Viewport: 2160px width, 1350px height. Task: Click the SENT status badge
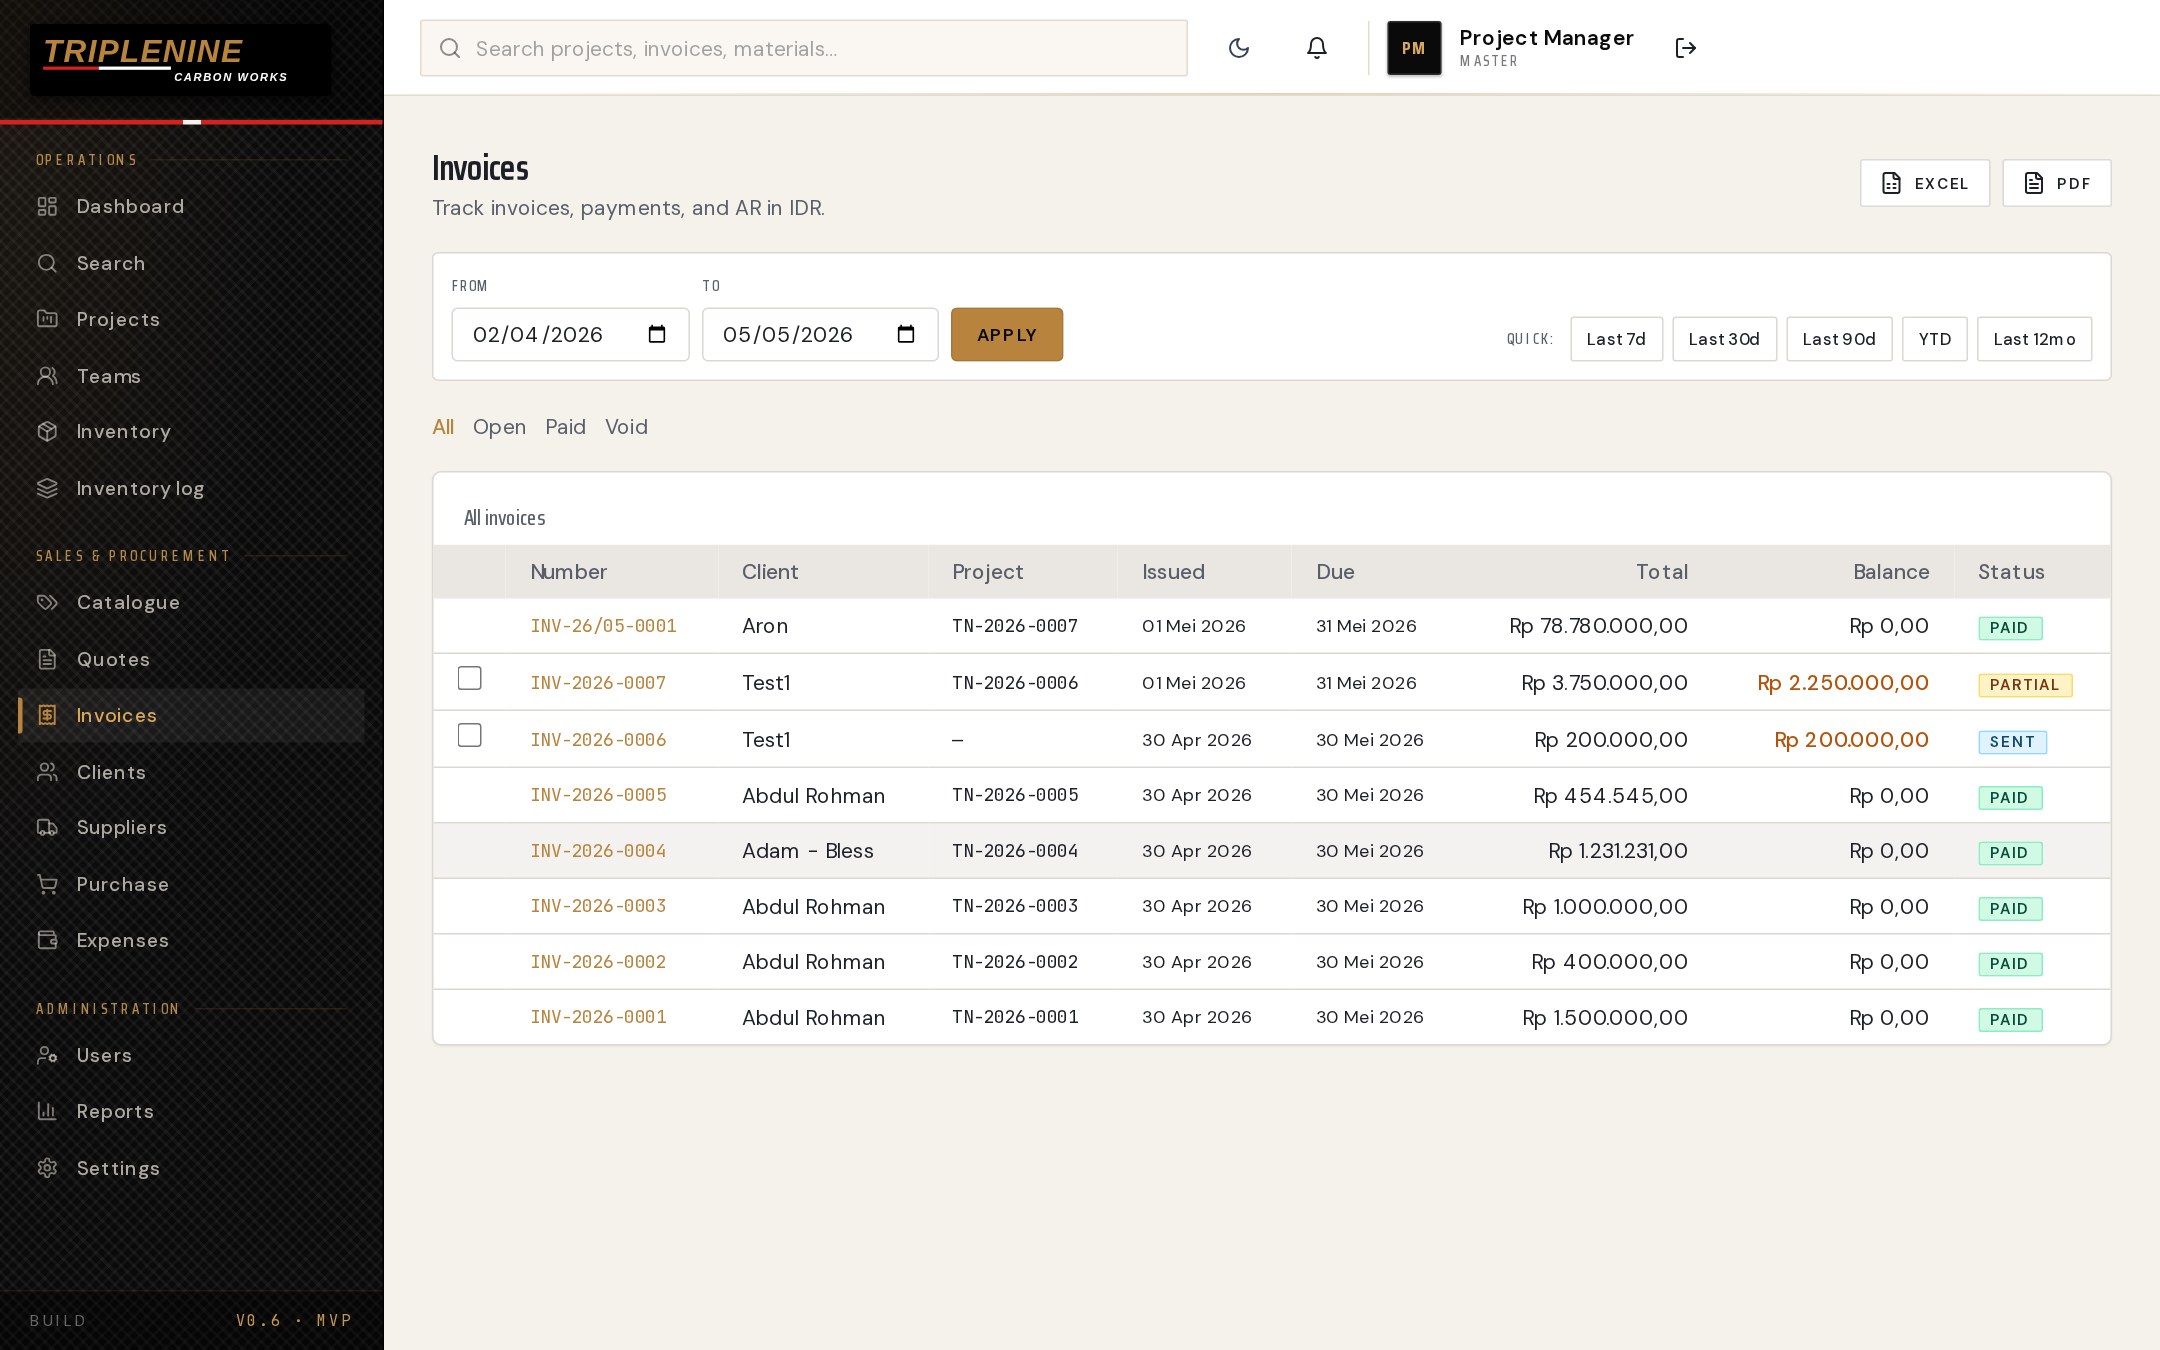[2012, 742]
